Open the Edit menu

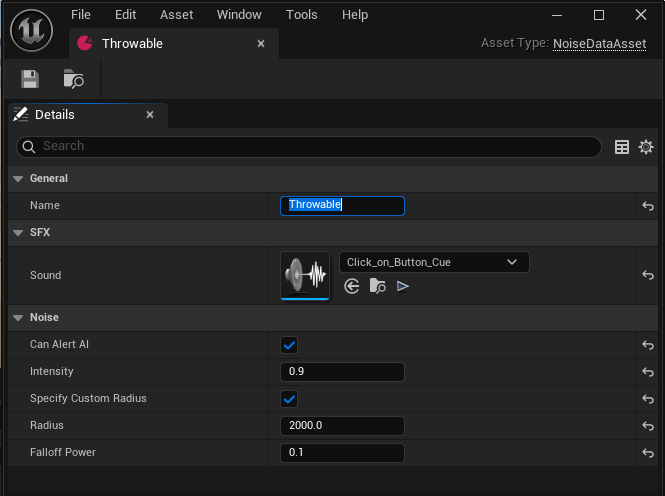point(126,15)
